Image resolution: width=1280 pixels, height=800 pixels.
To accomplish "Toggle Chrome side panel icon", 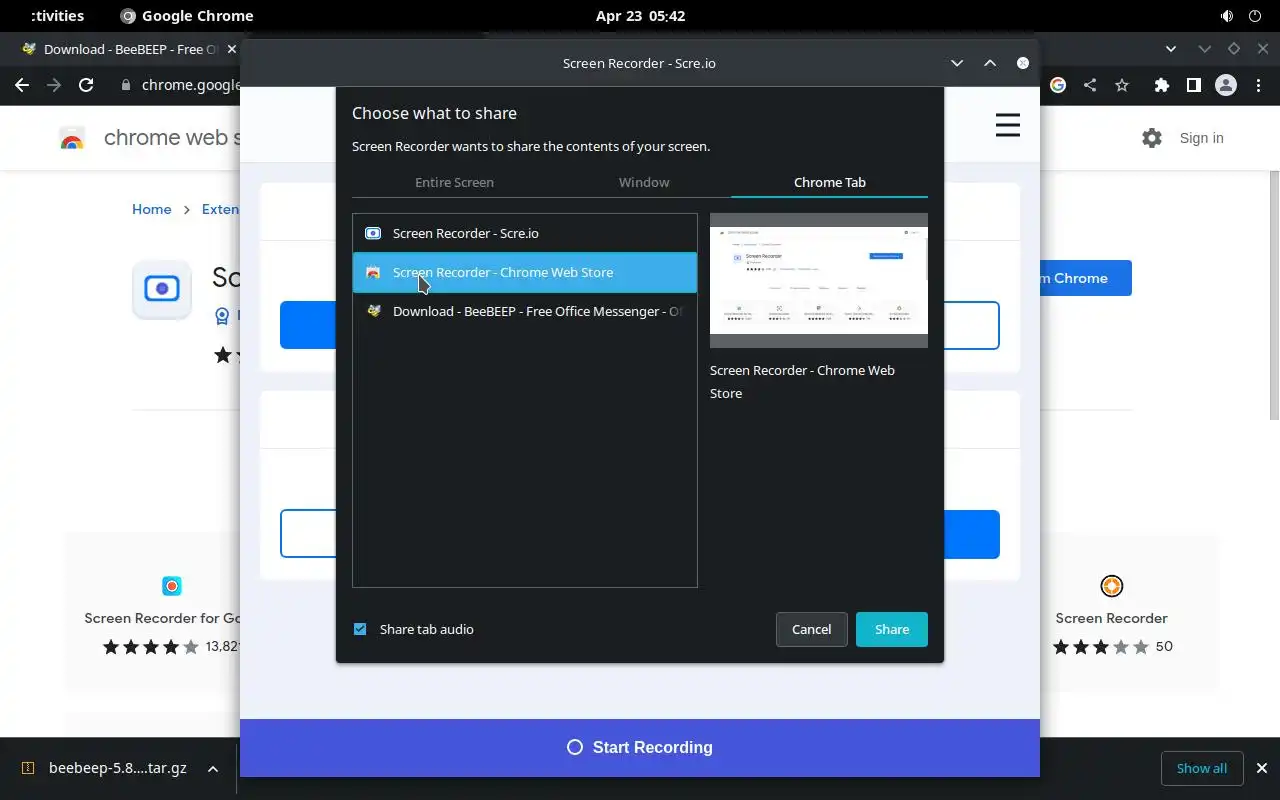I will 1193,85.
